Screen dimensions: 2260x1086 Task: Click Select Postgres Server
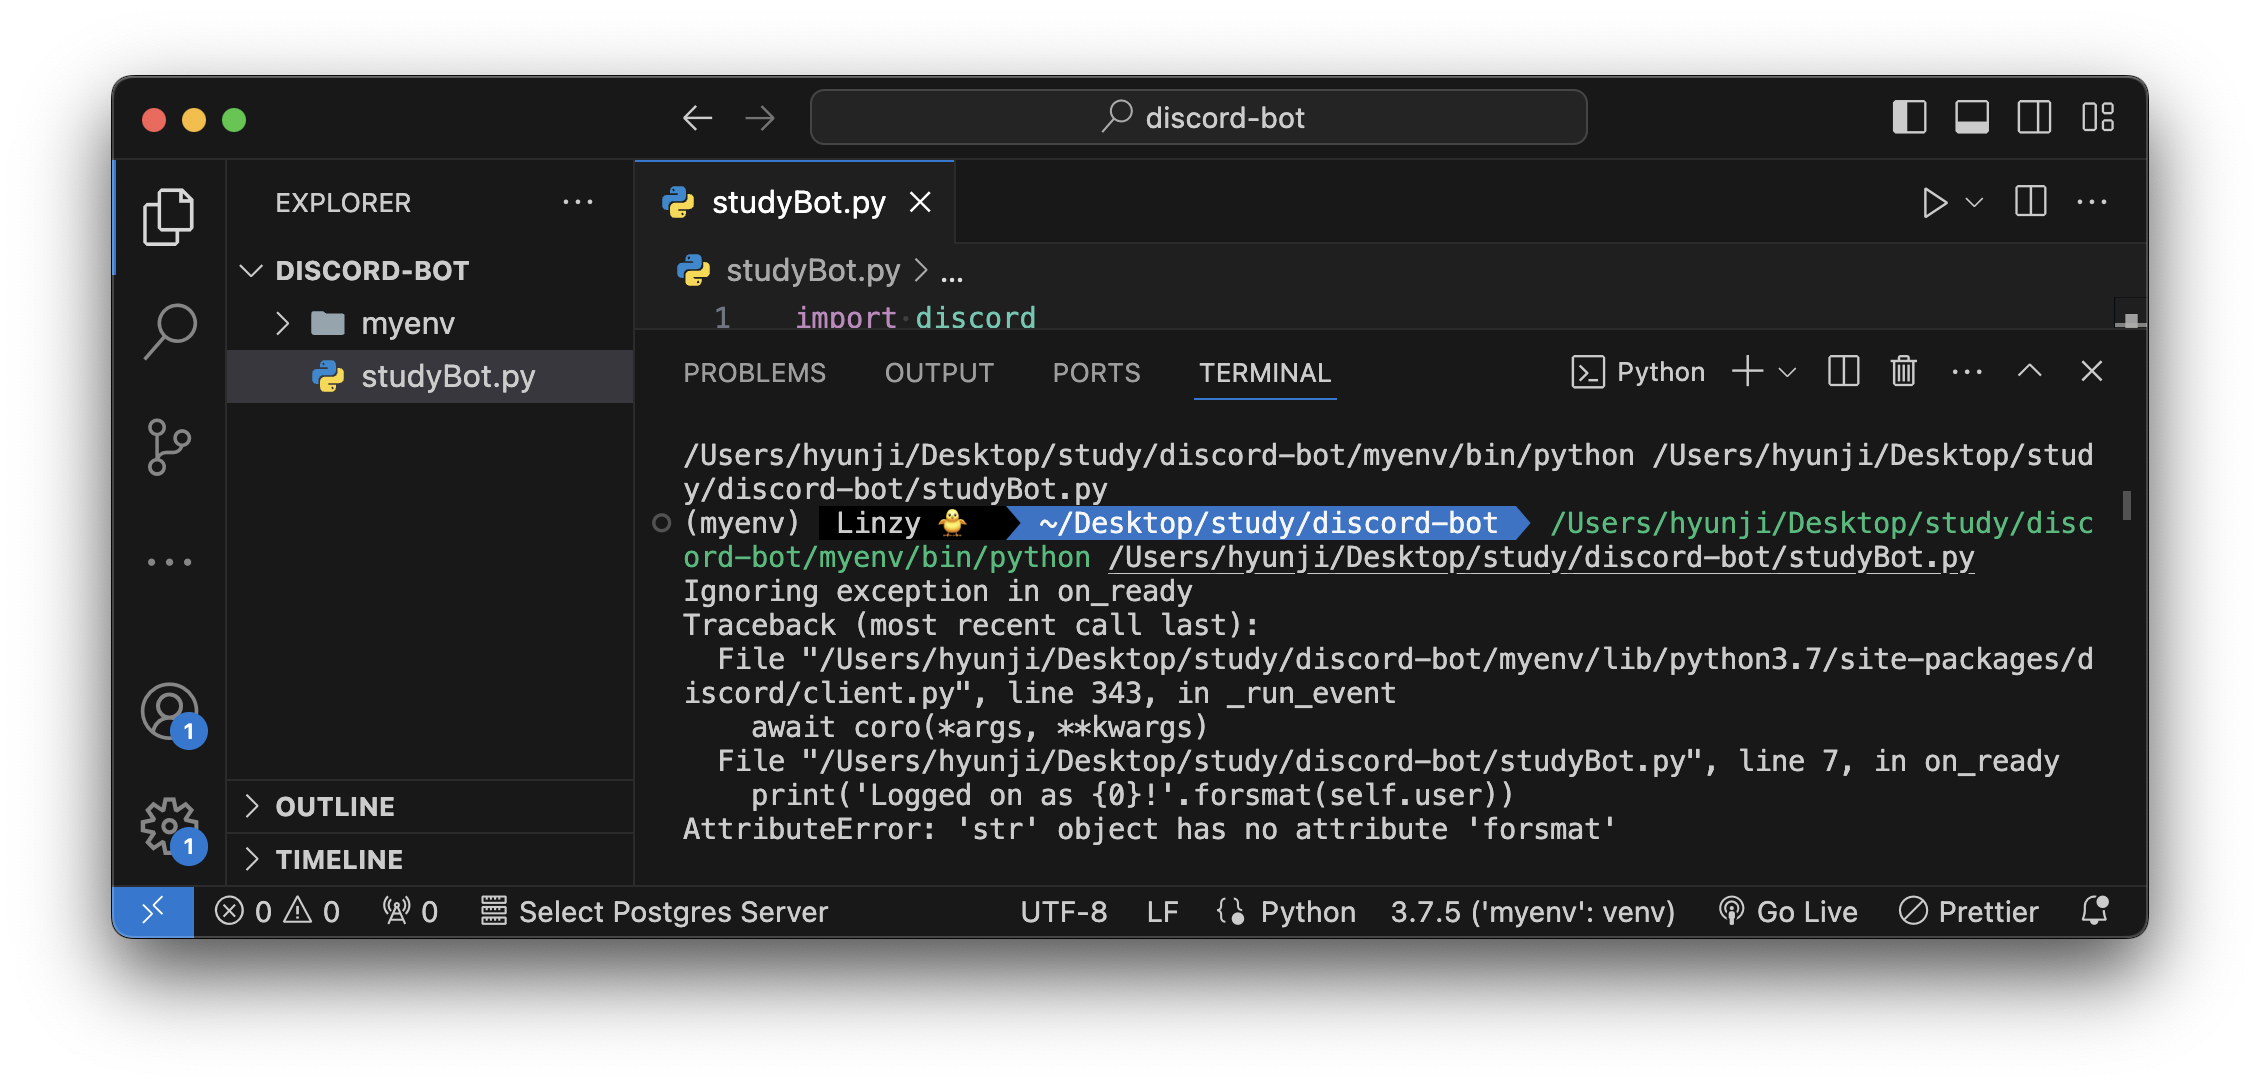[654, 911]
